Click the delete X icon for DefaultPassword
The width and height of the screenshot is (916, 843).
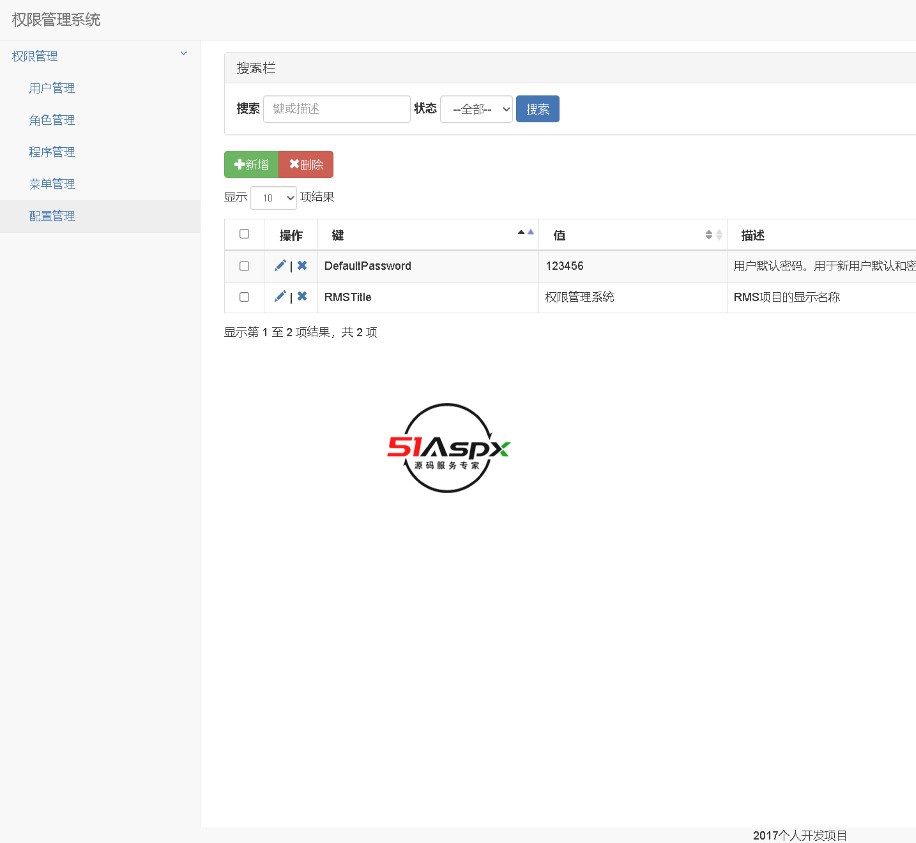tap(302, 266)
